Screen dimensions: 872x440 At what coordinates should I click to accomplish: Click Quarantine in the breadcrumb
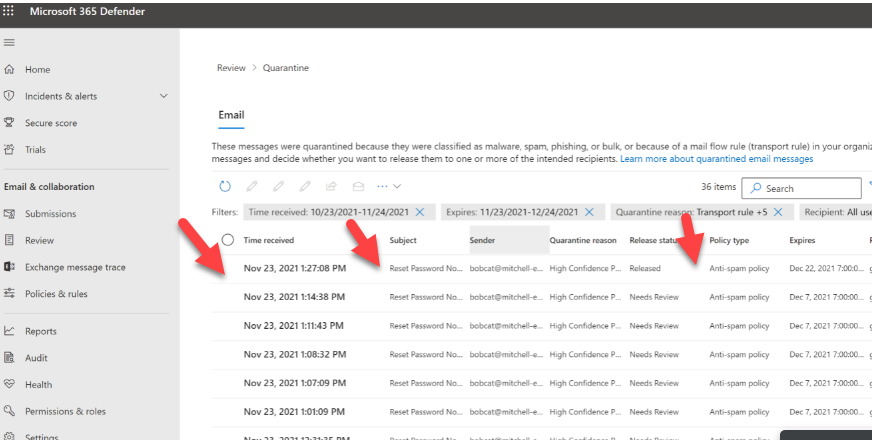[286, 68]
